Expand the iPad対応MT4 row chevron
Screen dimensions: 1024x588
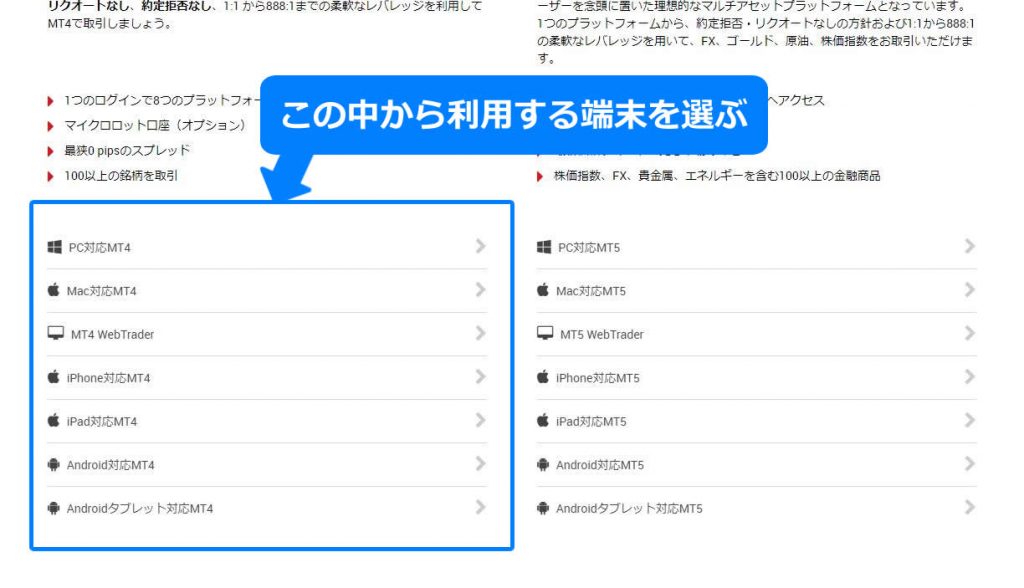point(481,420)
